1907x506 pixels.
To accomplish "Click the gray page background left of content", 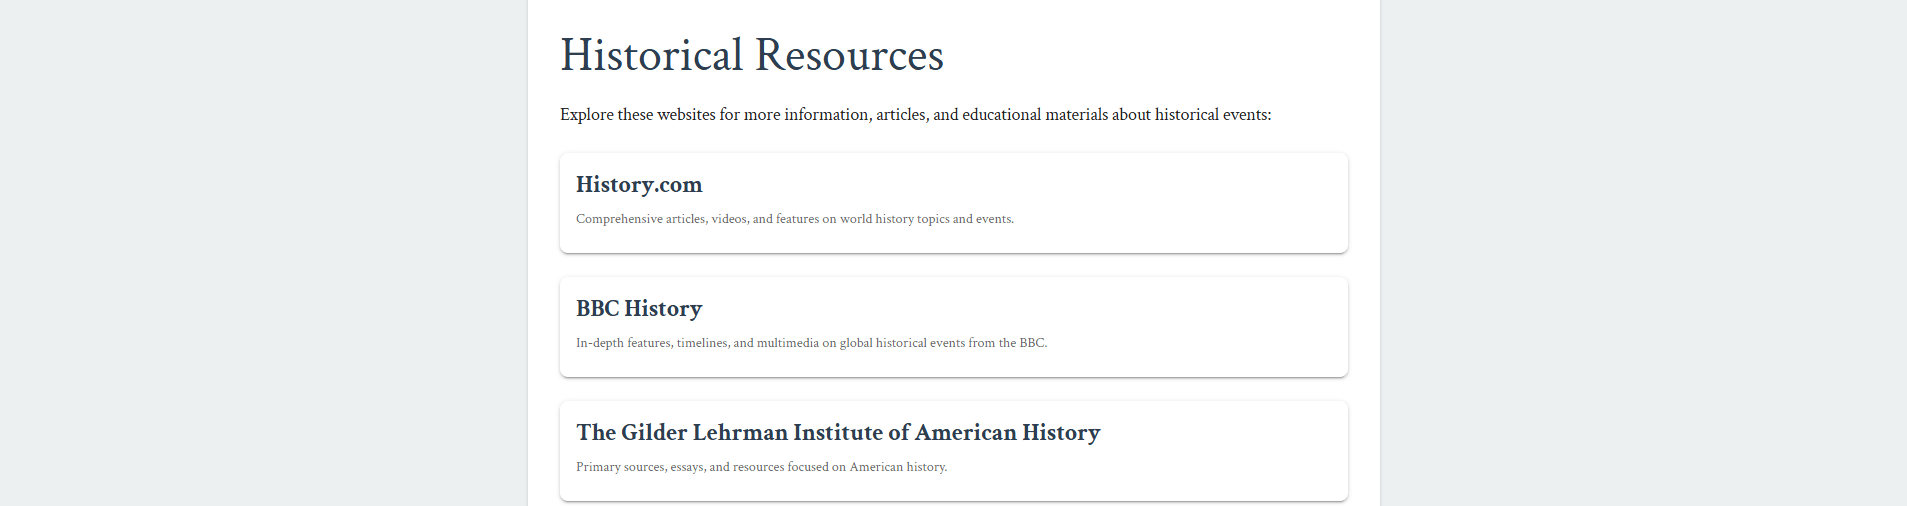I will tap(260, 250).
